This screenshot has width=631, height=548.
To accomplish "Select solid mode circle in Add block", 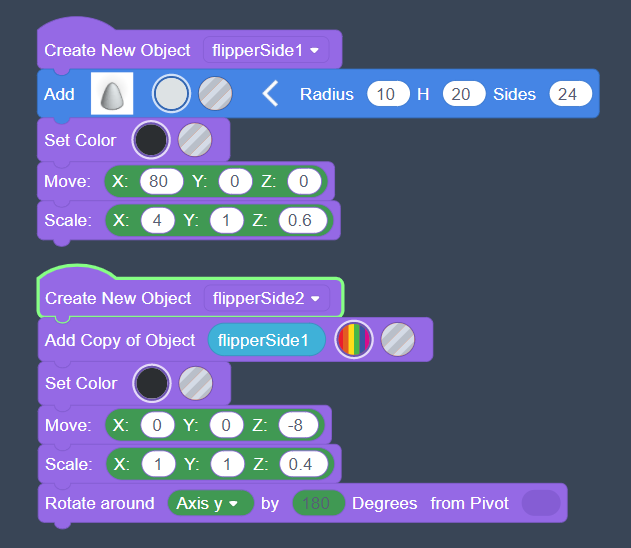I will click(170, 94).
